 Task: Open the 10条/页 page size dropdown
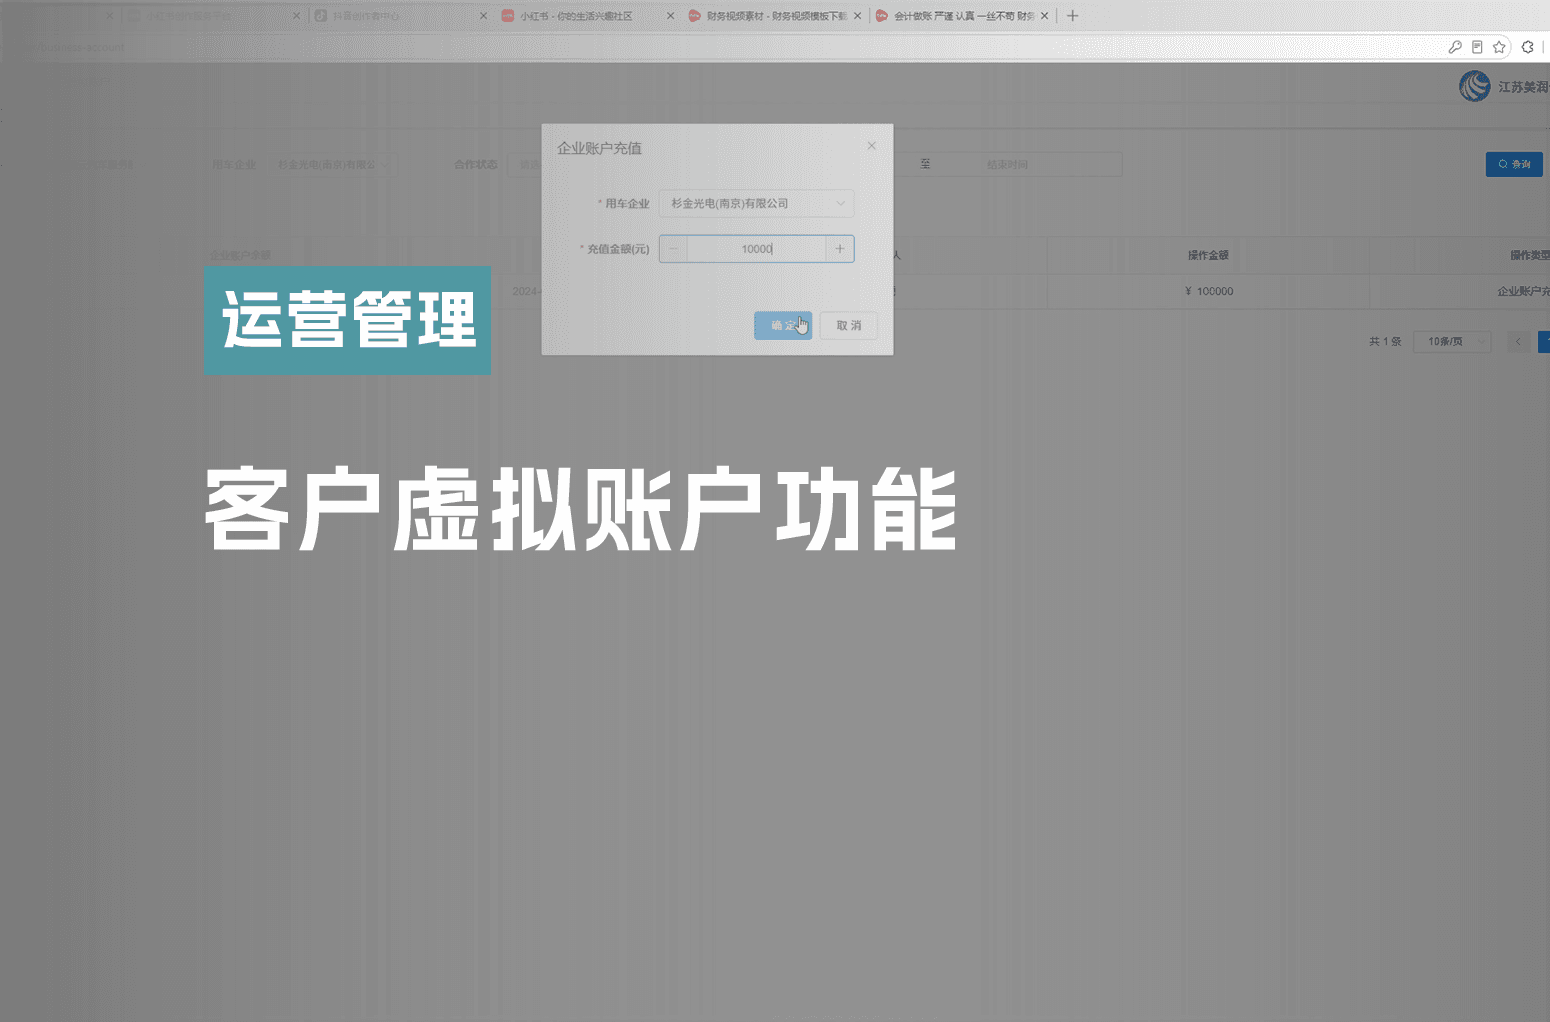(x=1452, y=342)
